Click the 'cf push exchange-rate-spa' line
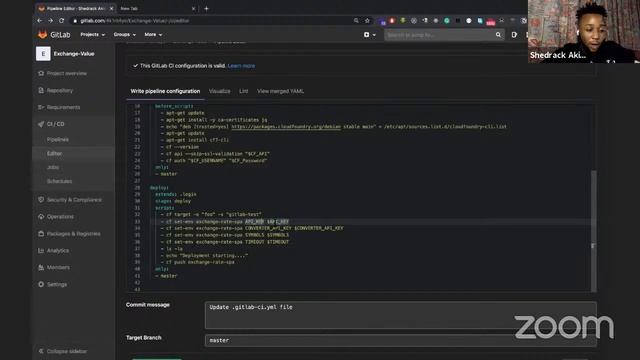 pyautogui.click(x=200, y=262)
